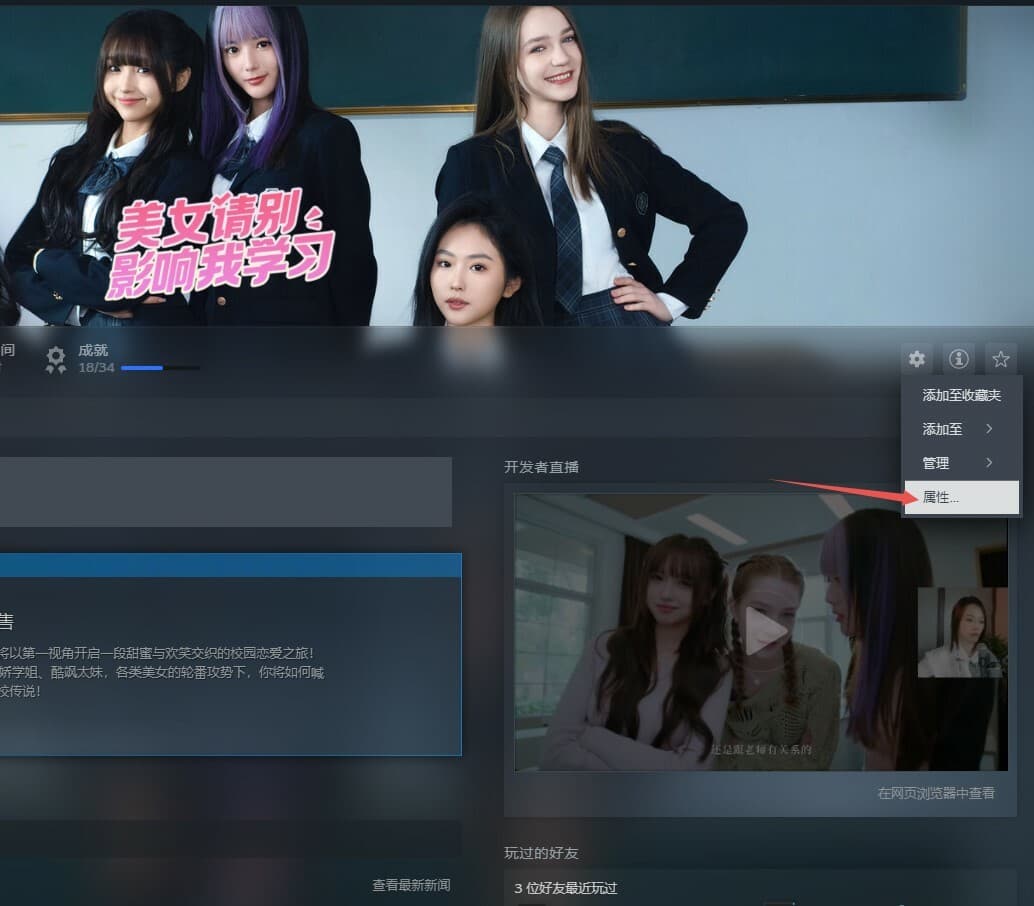This screenshot has width=1034, height=906.
Task: Click the achievements badge icon
Action: [x=56, y=359]
